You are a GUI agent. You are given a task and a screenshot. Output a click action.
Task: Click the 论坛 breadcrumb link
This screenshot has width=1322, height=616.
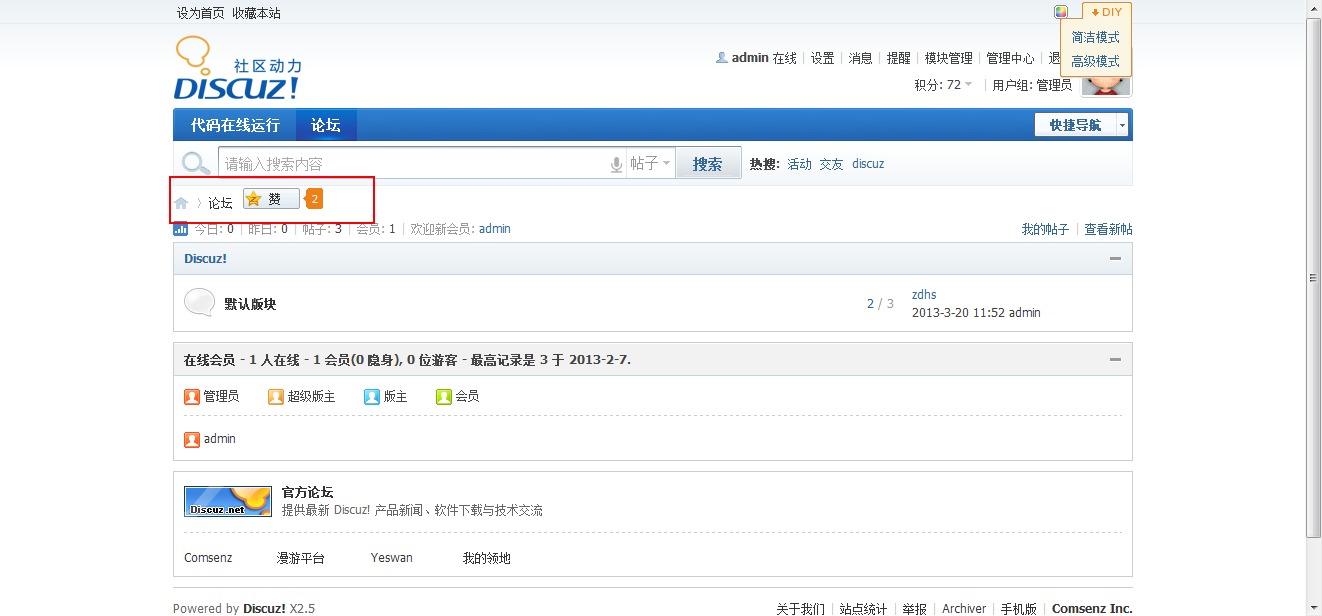point(220,203)
